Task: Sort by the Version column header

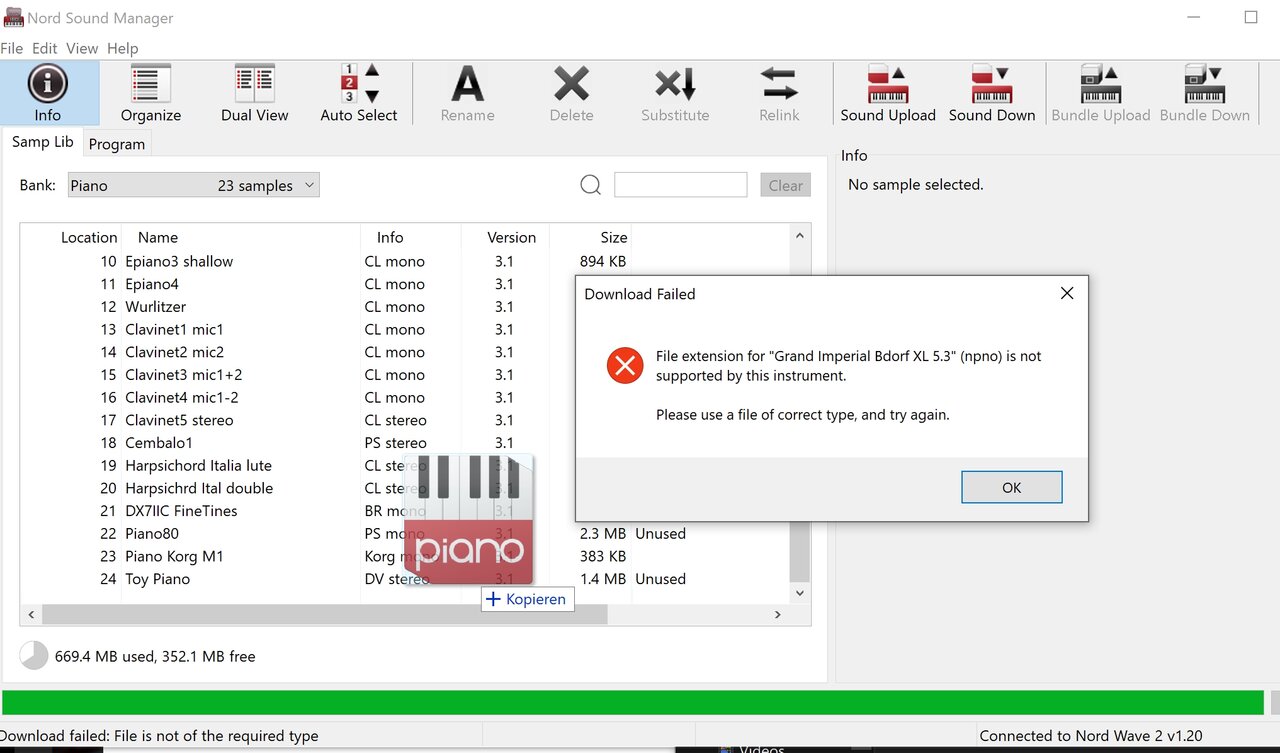Action: click(x=511, y=237)
